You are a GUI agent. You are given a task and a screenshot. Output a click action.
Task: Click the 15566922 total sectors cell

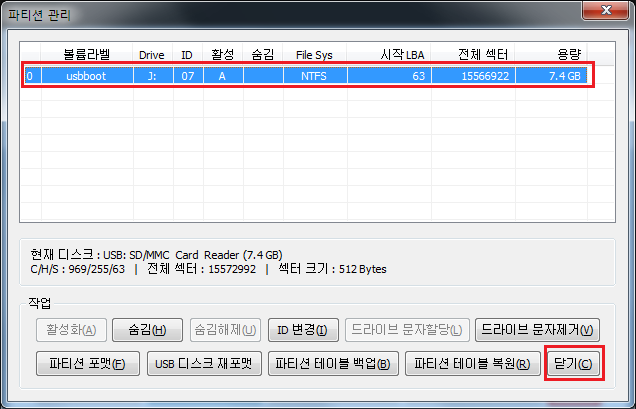point(473,76)
